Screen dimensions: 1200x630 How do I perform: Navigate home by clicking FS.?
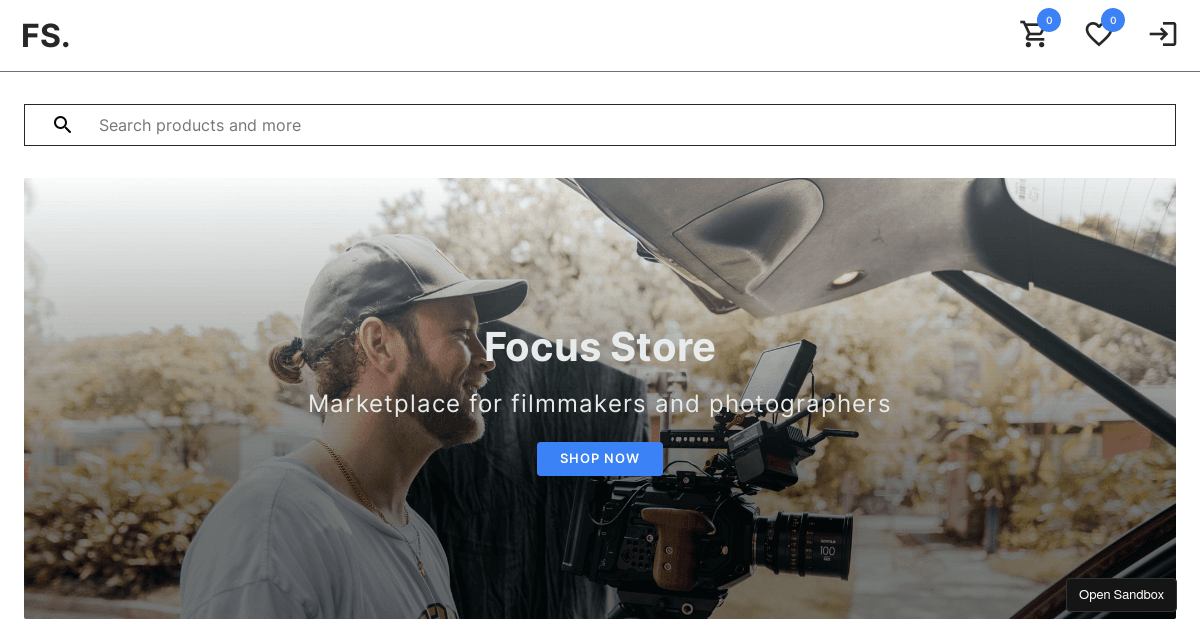[46, 35]
